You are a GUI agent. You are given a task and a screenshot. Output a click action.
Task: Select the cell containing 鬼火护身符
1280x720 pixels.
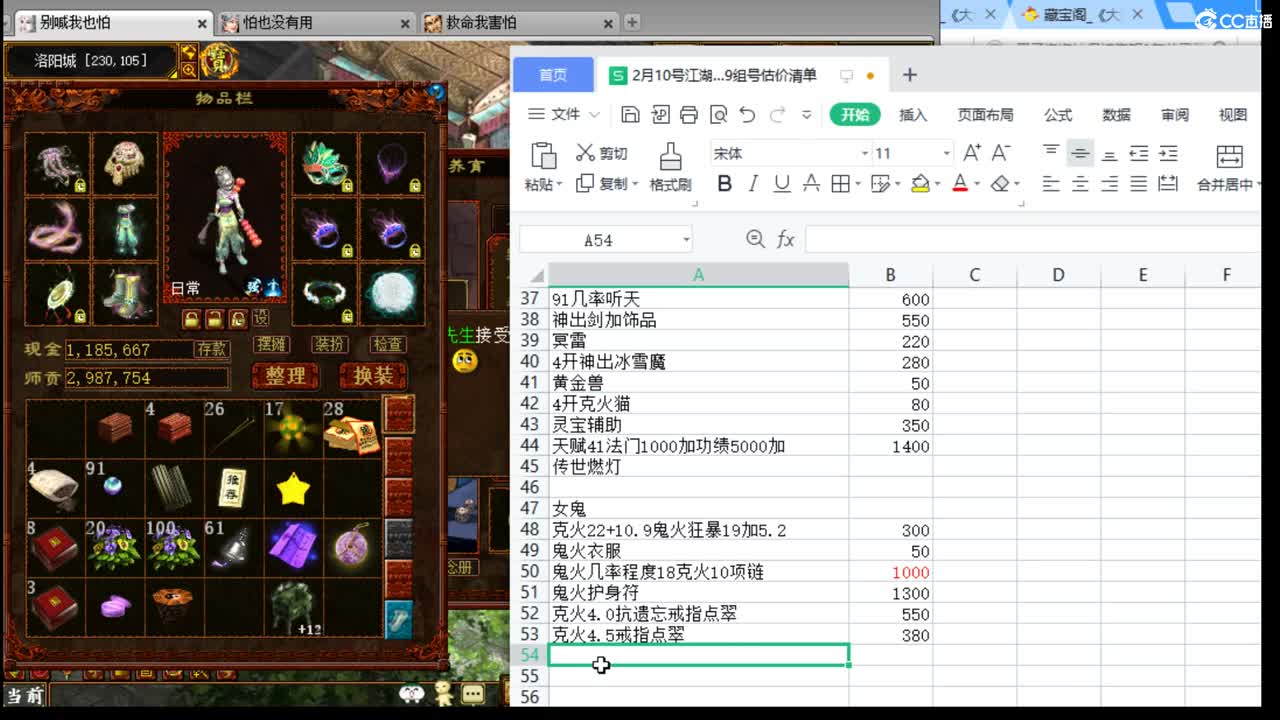(x=698, y=593)
